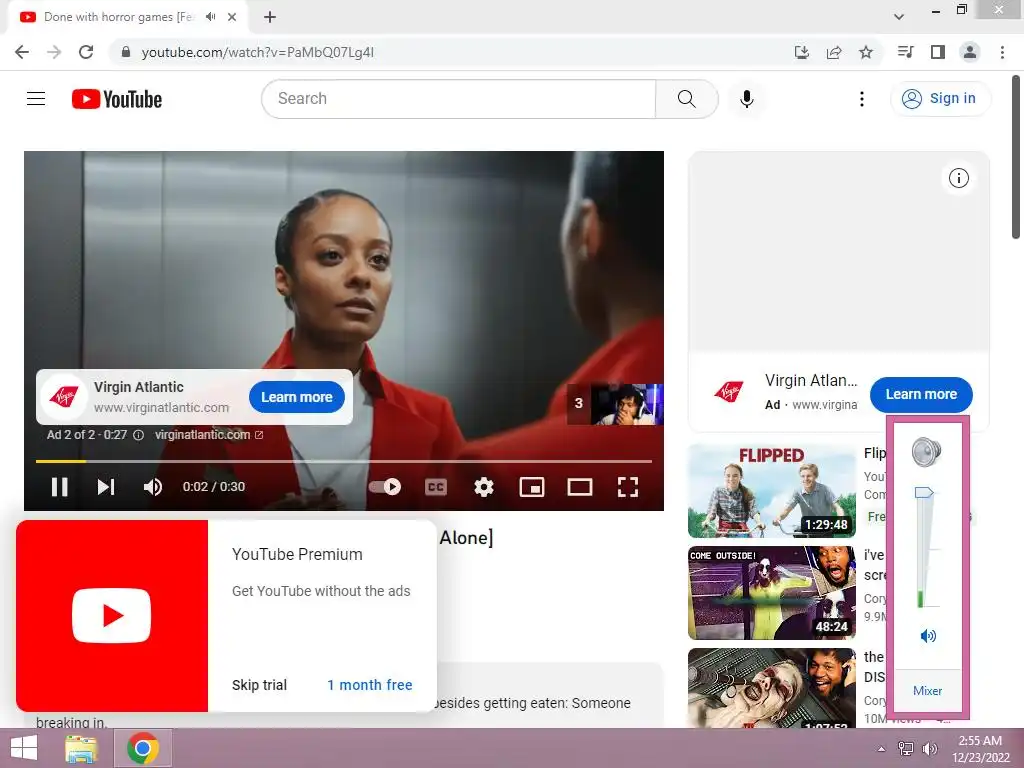The height and width of the screenshot is (768, 1024).
Task: Toggle the autoplay switch in the player
Action: click(385, 487)
